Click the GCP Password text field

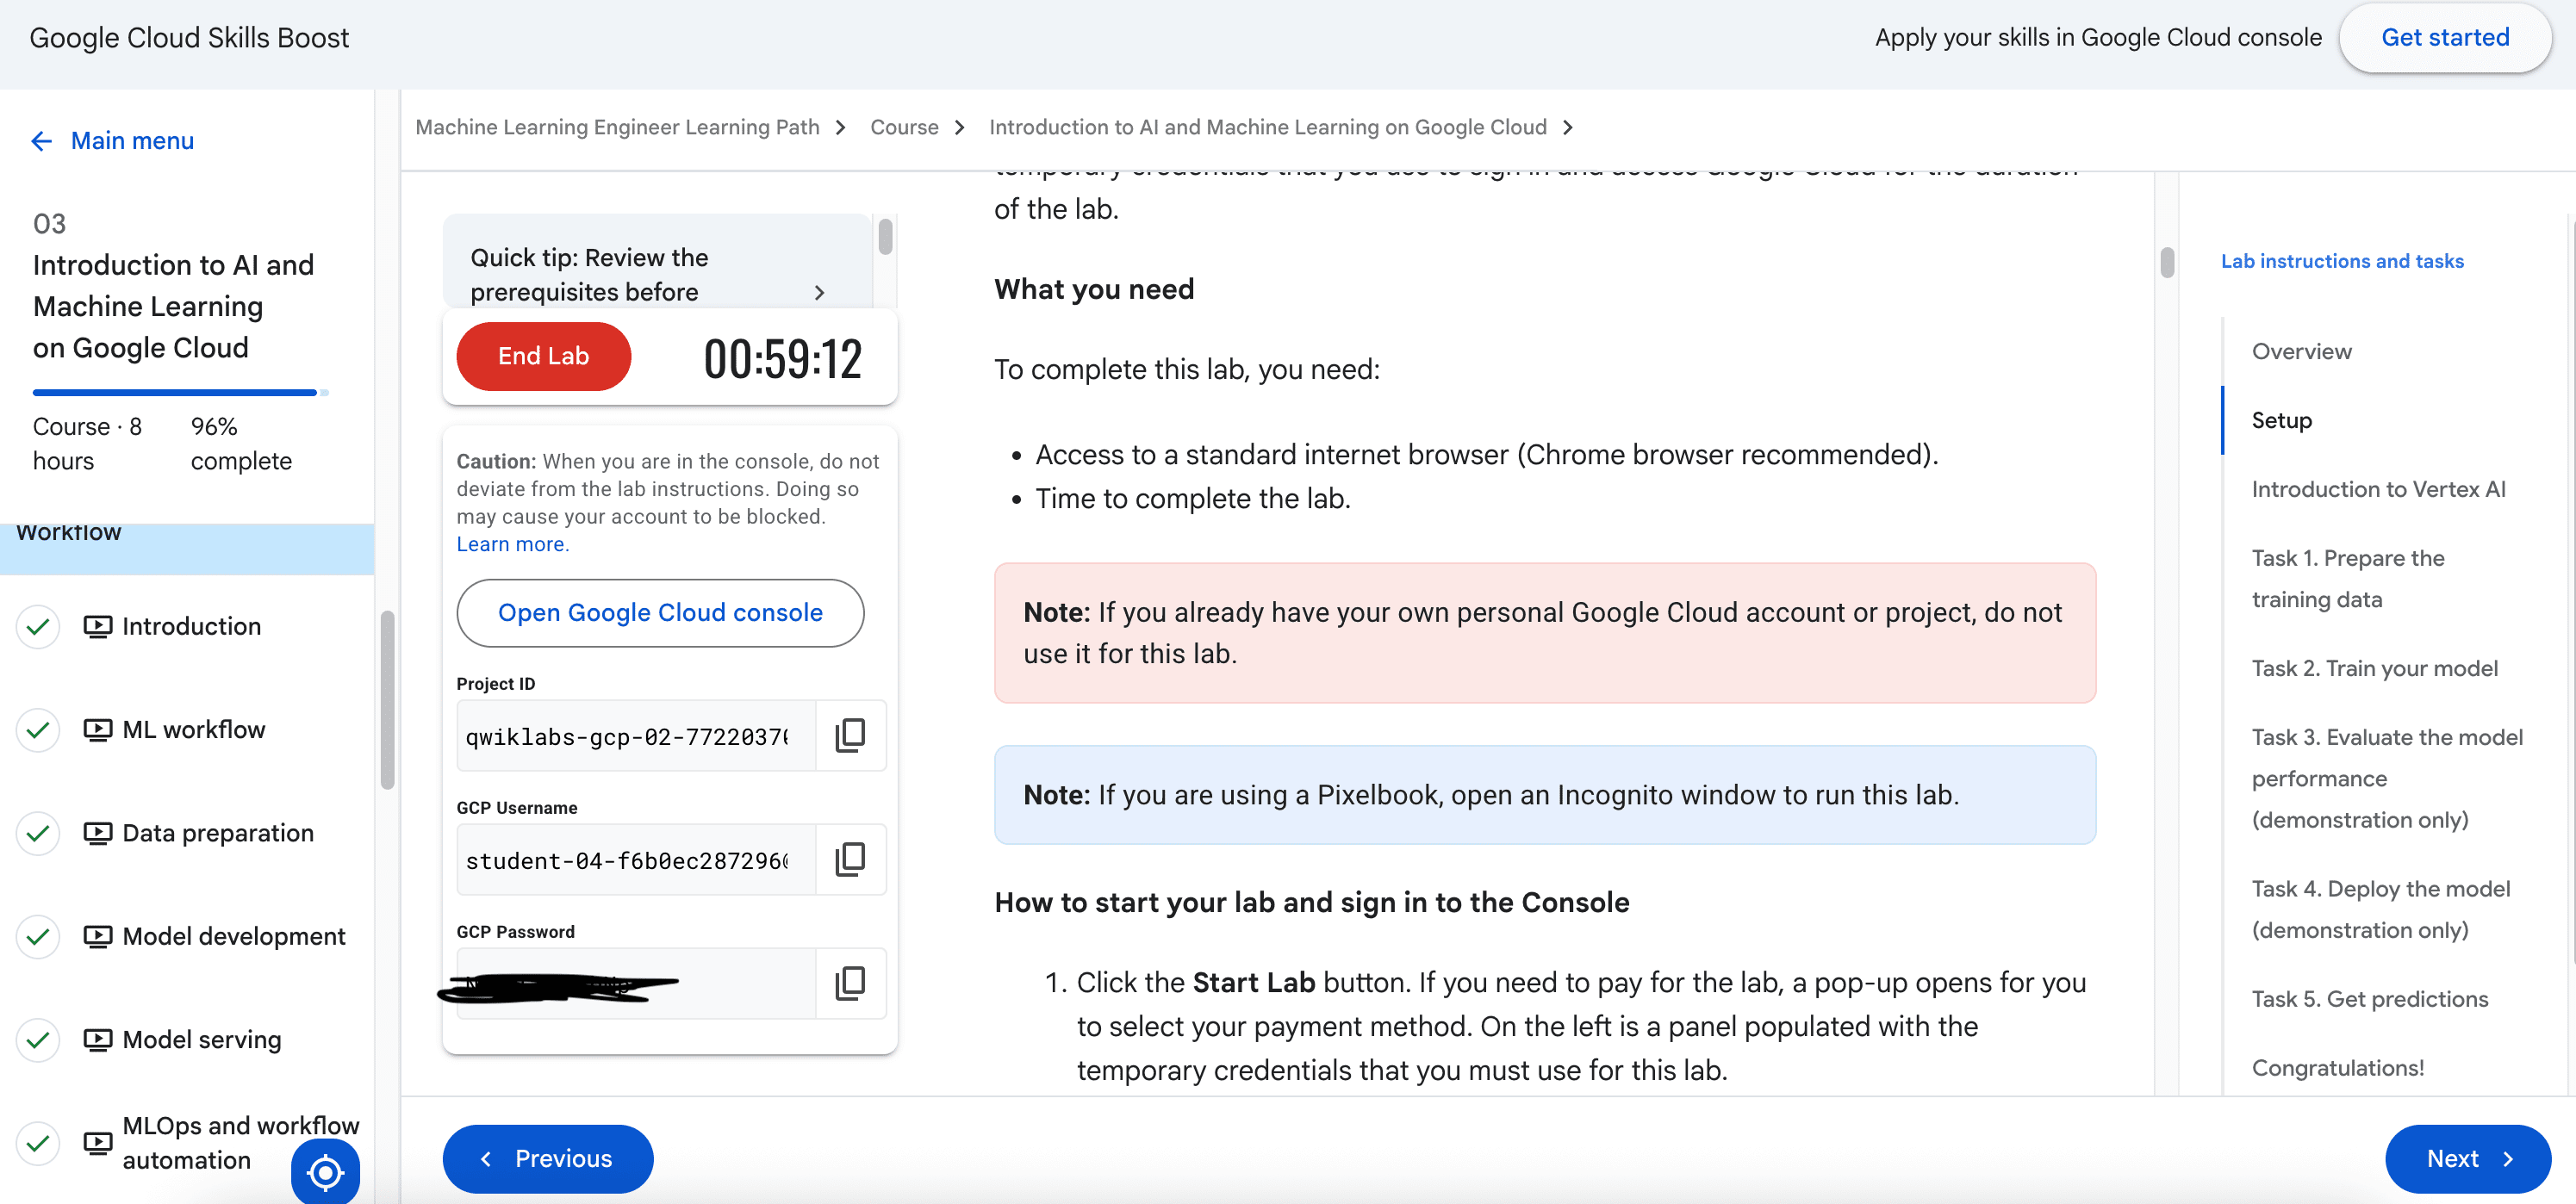[x=635, y=984]
